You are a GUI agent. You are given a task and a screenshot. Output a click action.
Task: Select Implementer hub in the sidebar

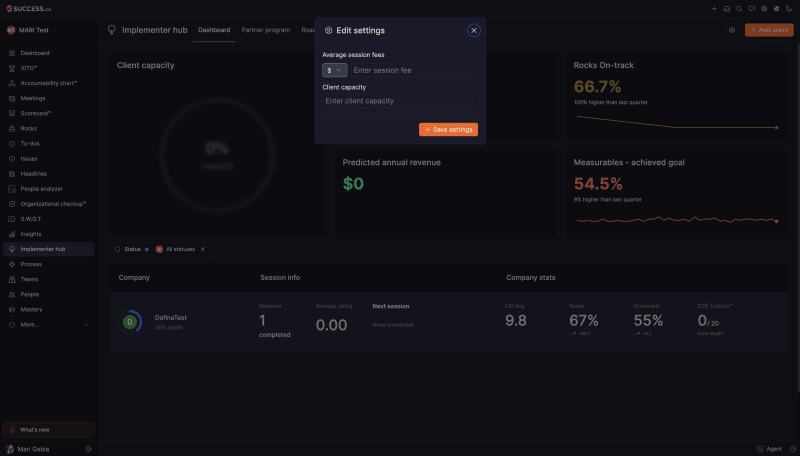[48, 249]
